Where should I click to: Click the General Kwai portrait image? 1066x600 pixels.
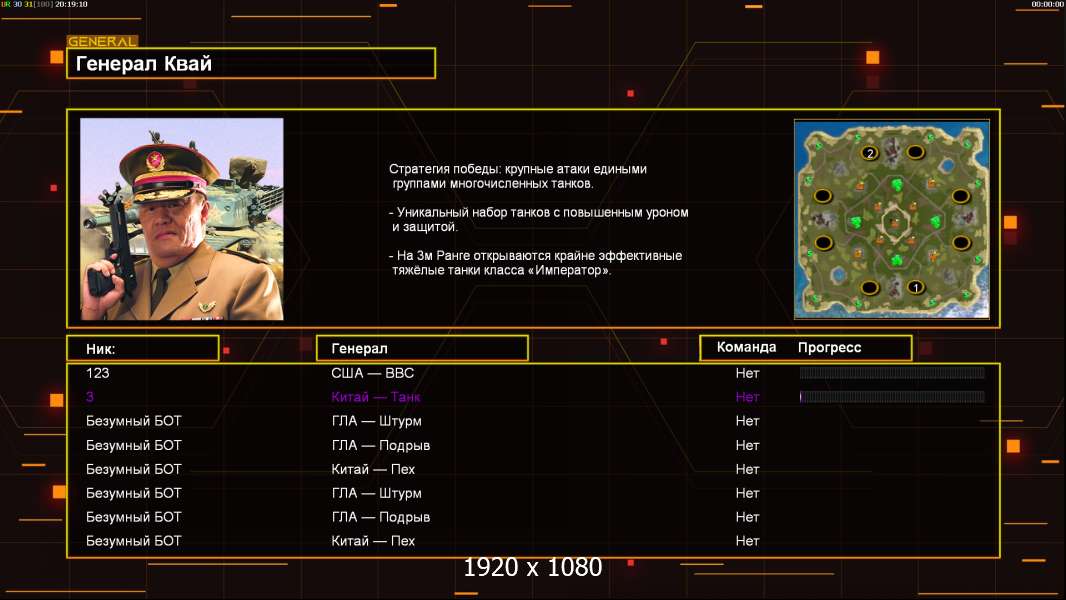coord(182,219)
